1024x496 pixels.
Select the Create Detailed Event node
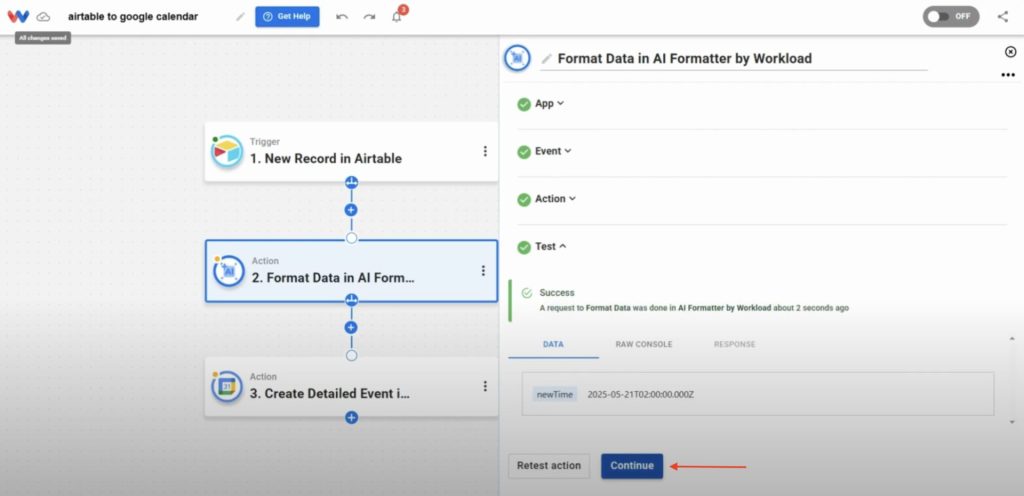click(351, 386)
